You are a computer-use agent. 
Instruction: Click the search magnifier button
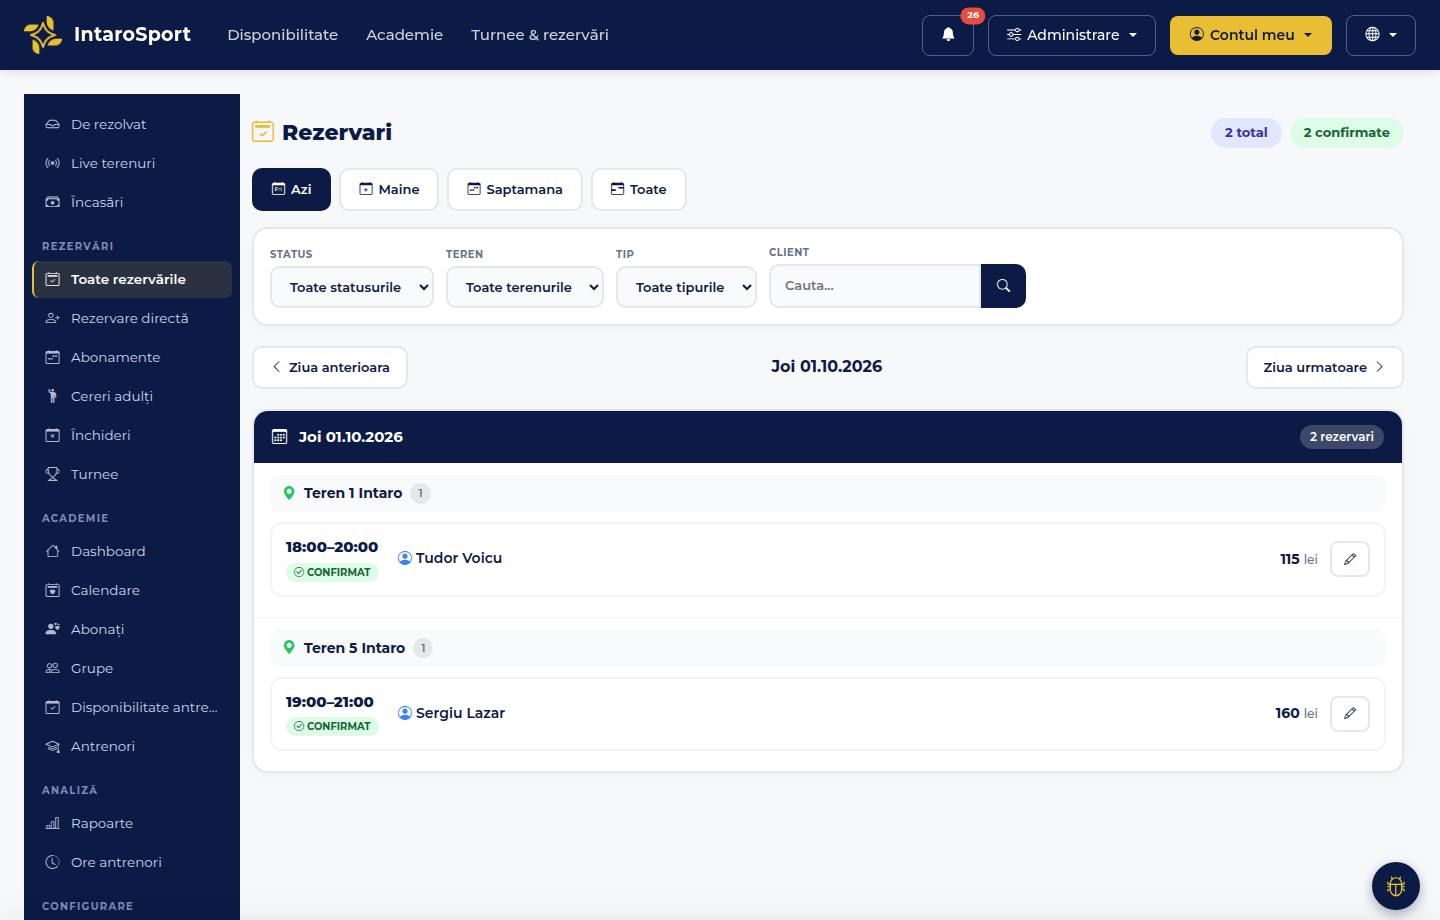pyautogui.click(x=1003, y=286)
